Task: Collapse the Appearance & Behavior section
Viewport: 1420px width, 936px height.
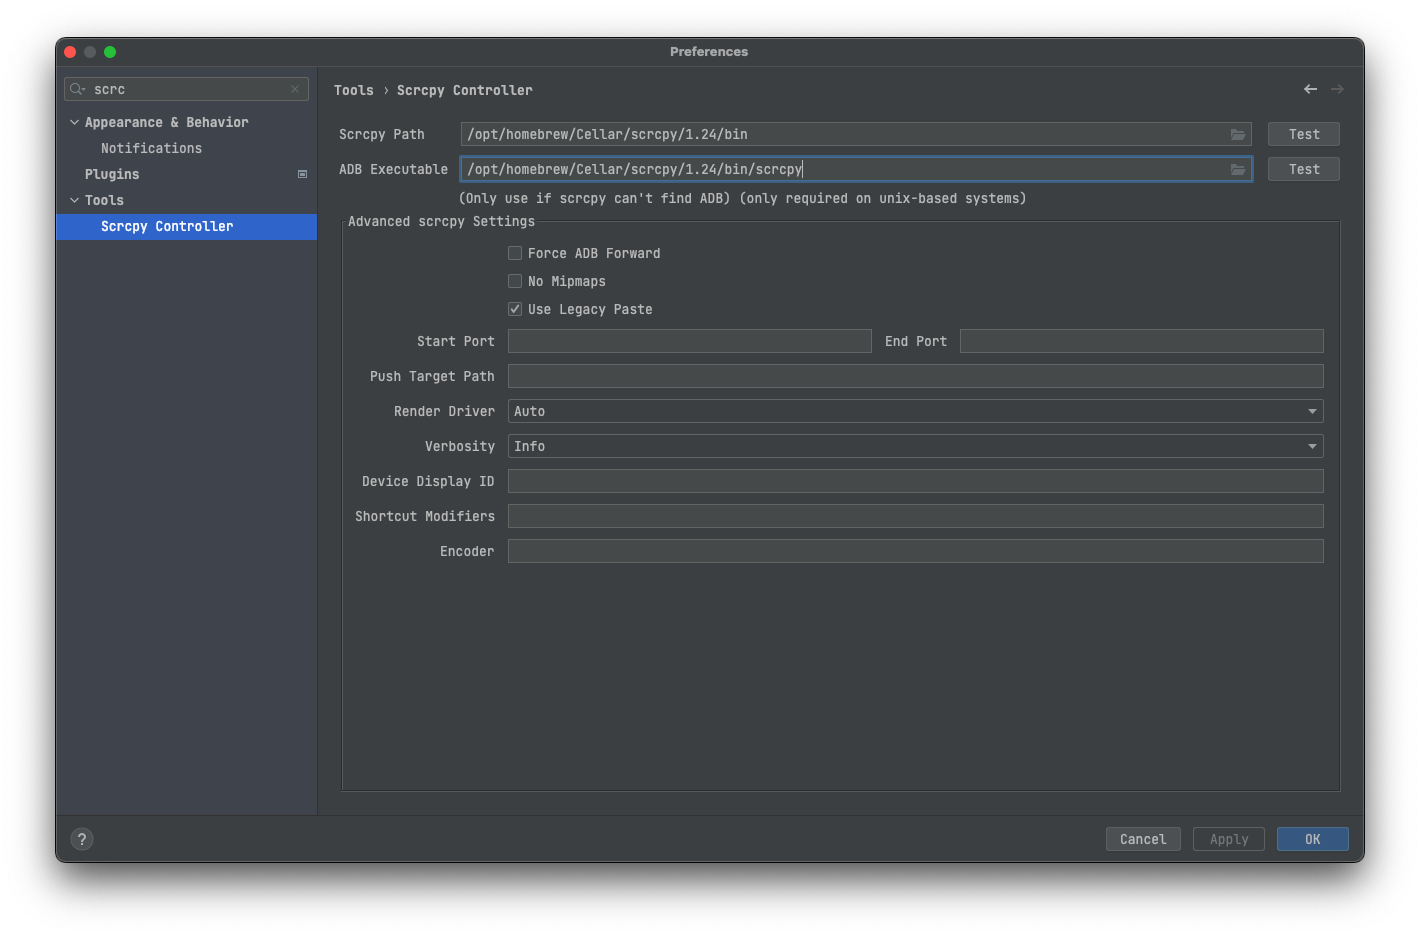Action: (x=74, y=121)
